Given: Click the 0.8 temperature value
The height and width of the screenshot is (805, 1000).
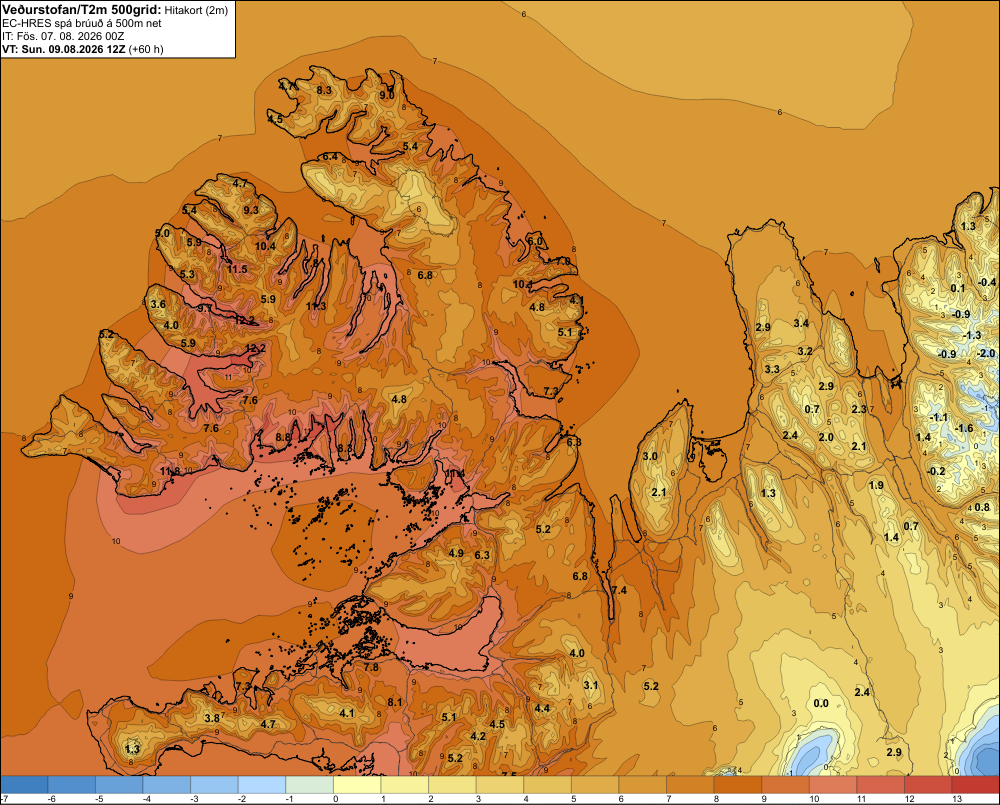Looking at the screenshot, I should click(x=982, y=508).
